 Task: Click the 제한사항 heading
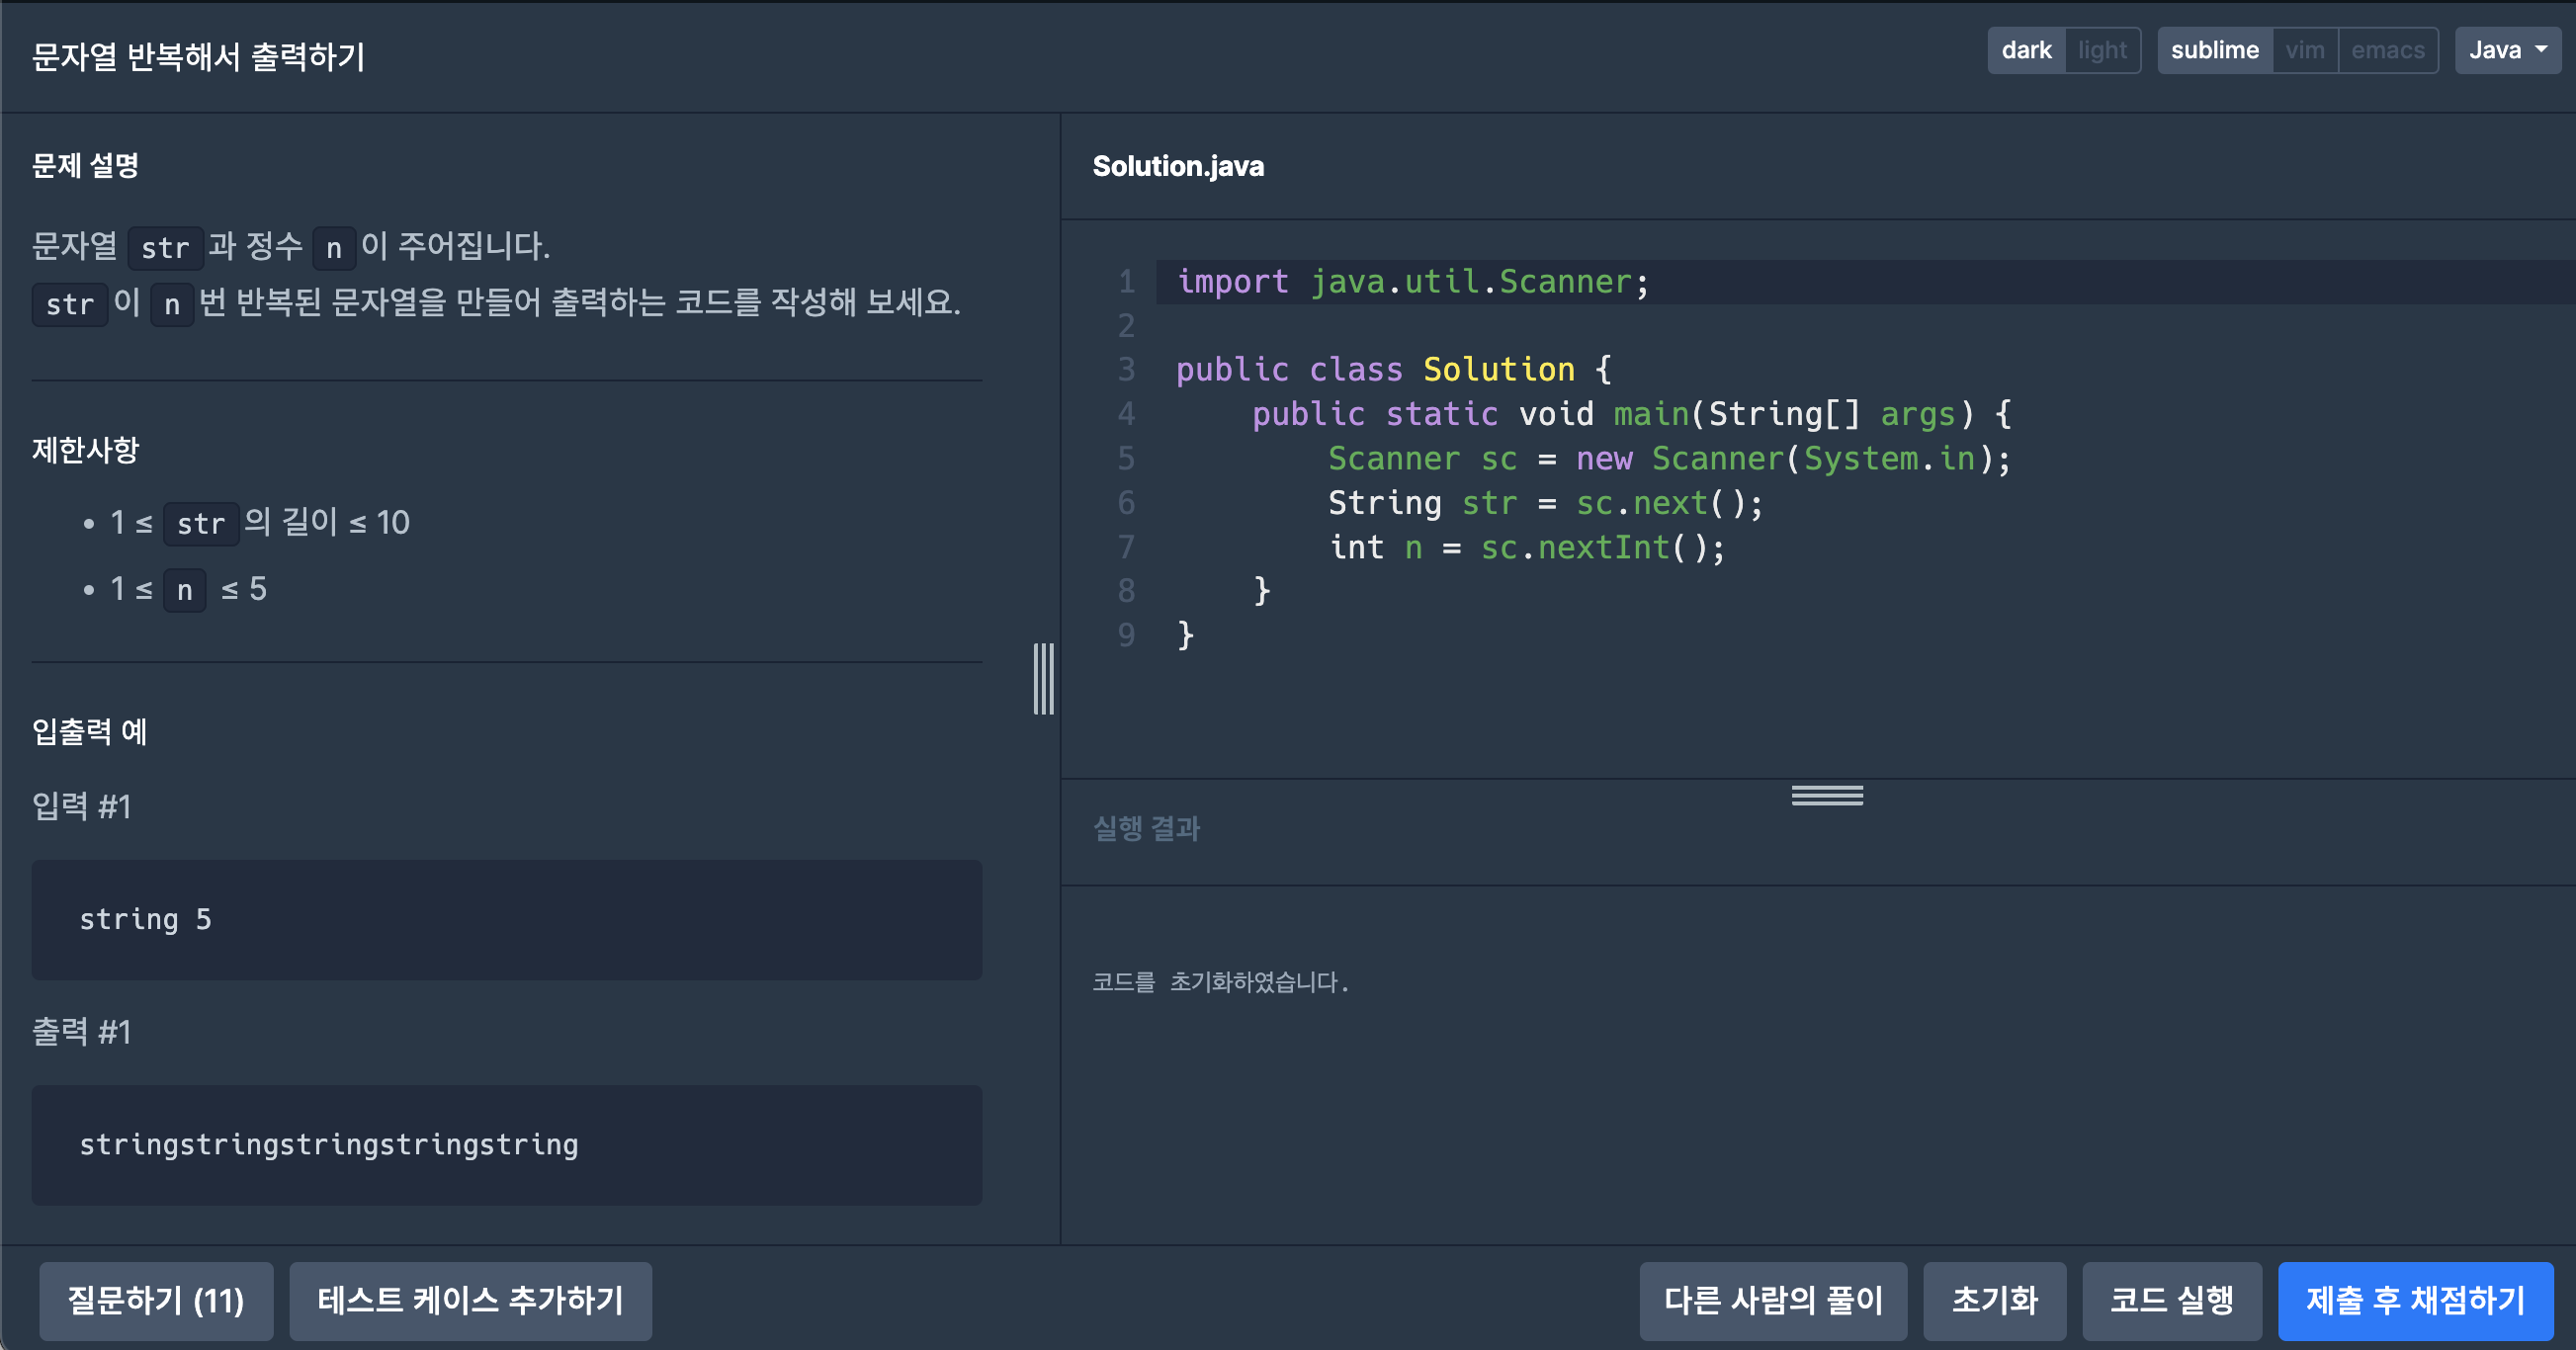click(85, 450)
